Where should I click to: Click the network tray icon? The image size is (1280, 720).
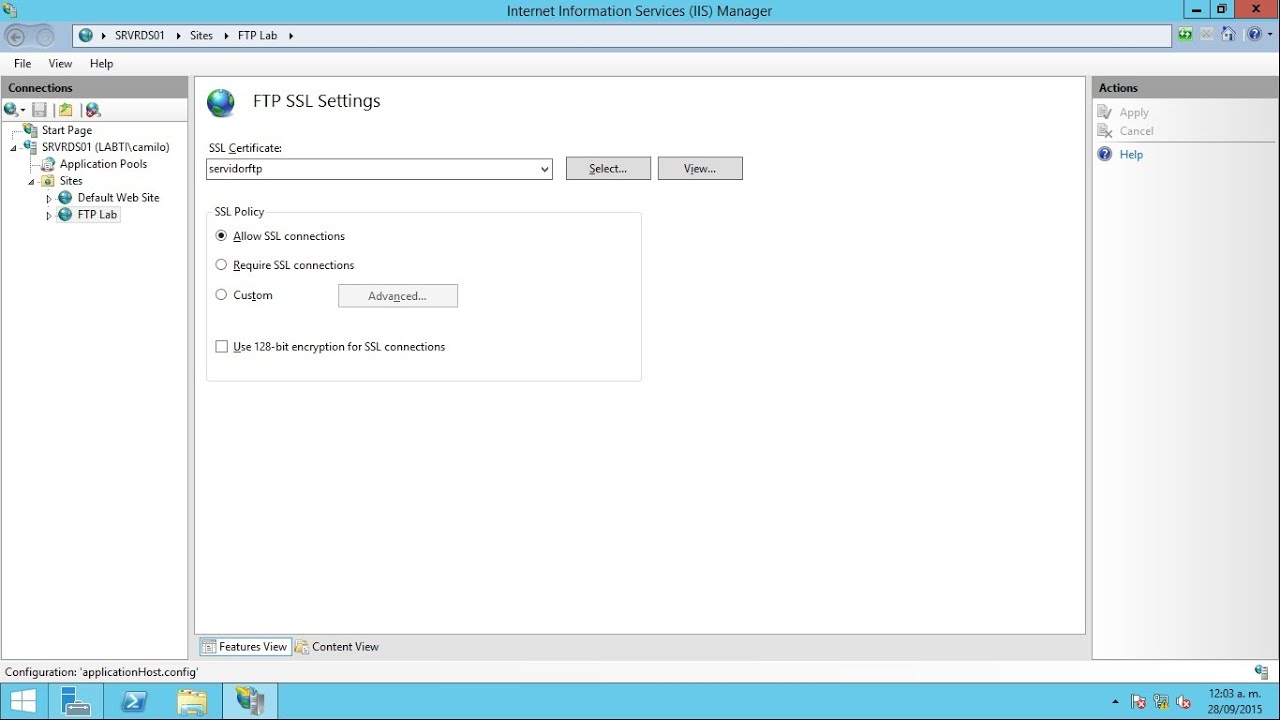pyautogui.click(x=1161, y=702)
